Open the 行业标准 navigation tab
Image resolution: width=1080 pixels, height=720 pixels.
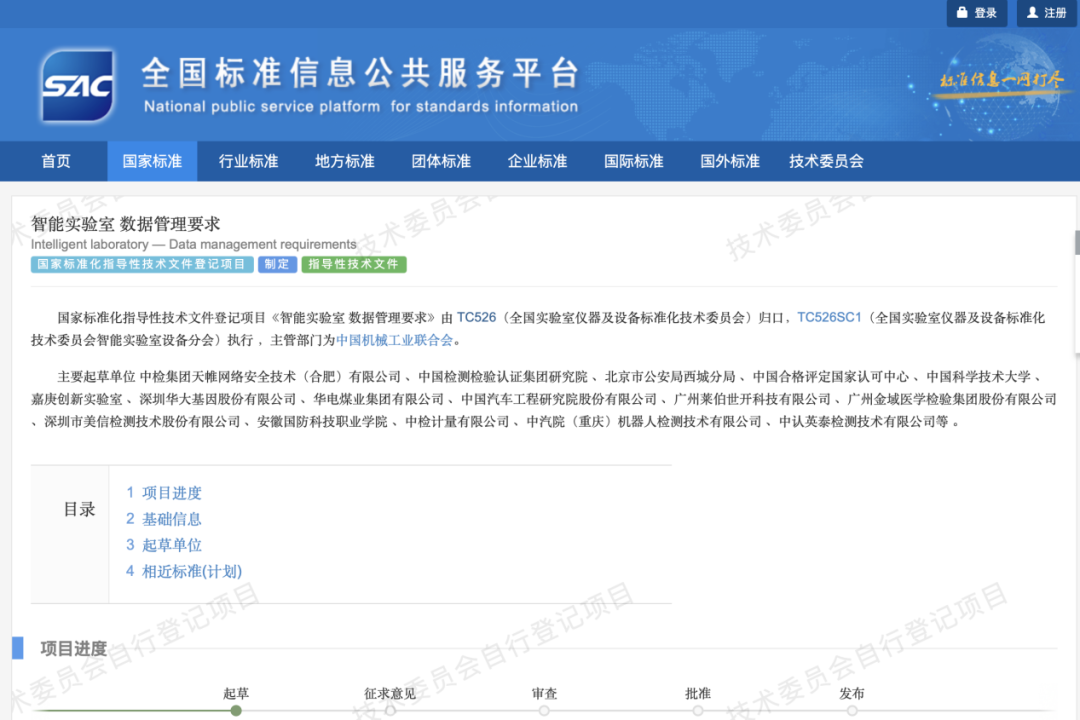249,161
